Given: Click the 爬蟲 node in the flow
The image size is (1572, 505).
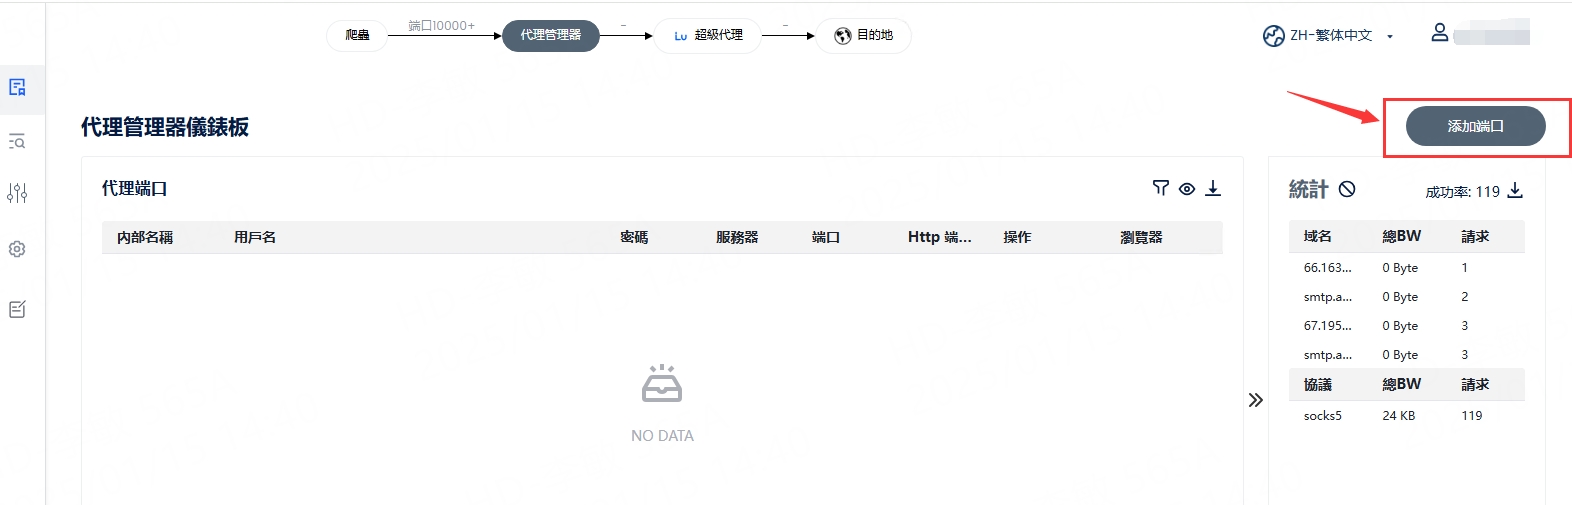Looking at the screenshot, I should coord(357,35).
